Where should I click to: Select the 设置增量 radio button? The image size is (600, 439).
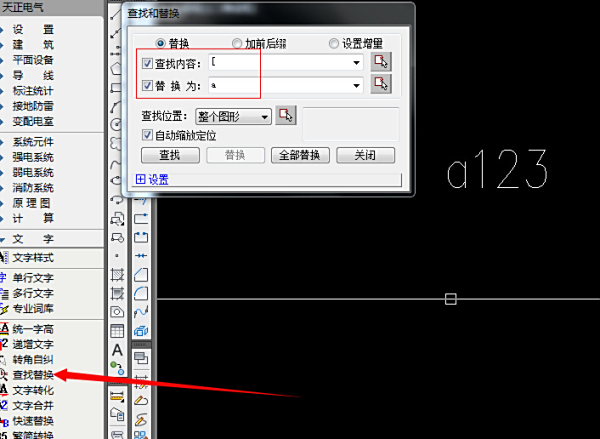coord(334,44)
